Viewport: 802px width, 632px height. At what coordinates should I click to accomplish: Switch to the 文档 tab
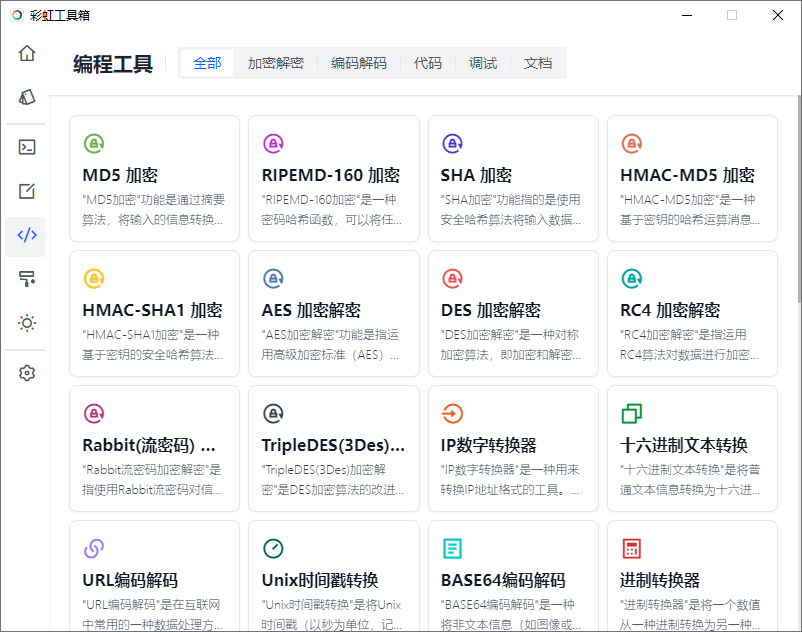click(538, 63)
